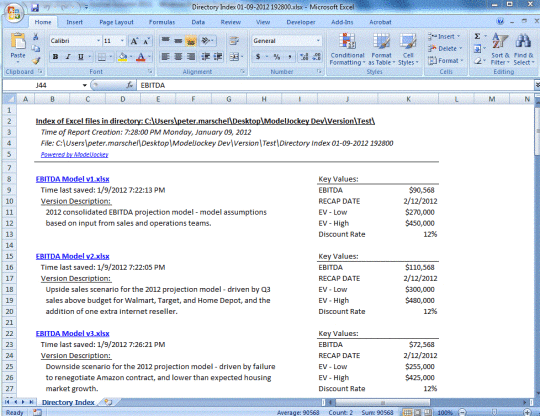Decrease Indent icon
540x416 pixels.
pos(206,57)
